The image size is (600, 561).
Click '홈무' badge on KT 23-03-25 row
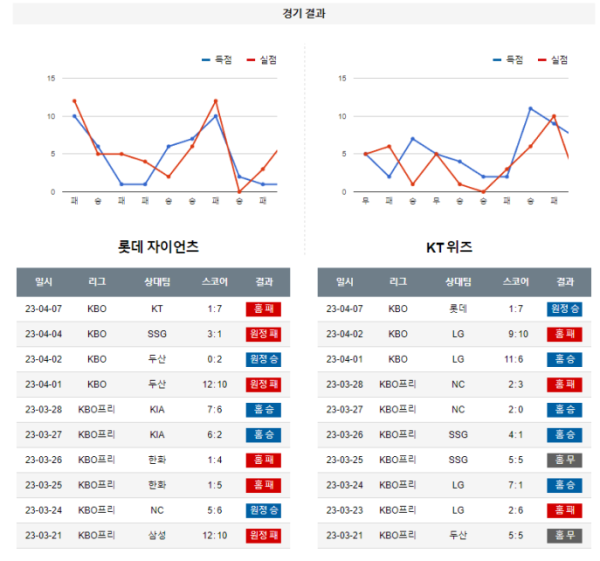tap(564, 460)
